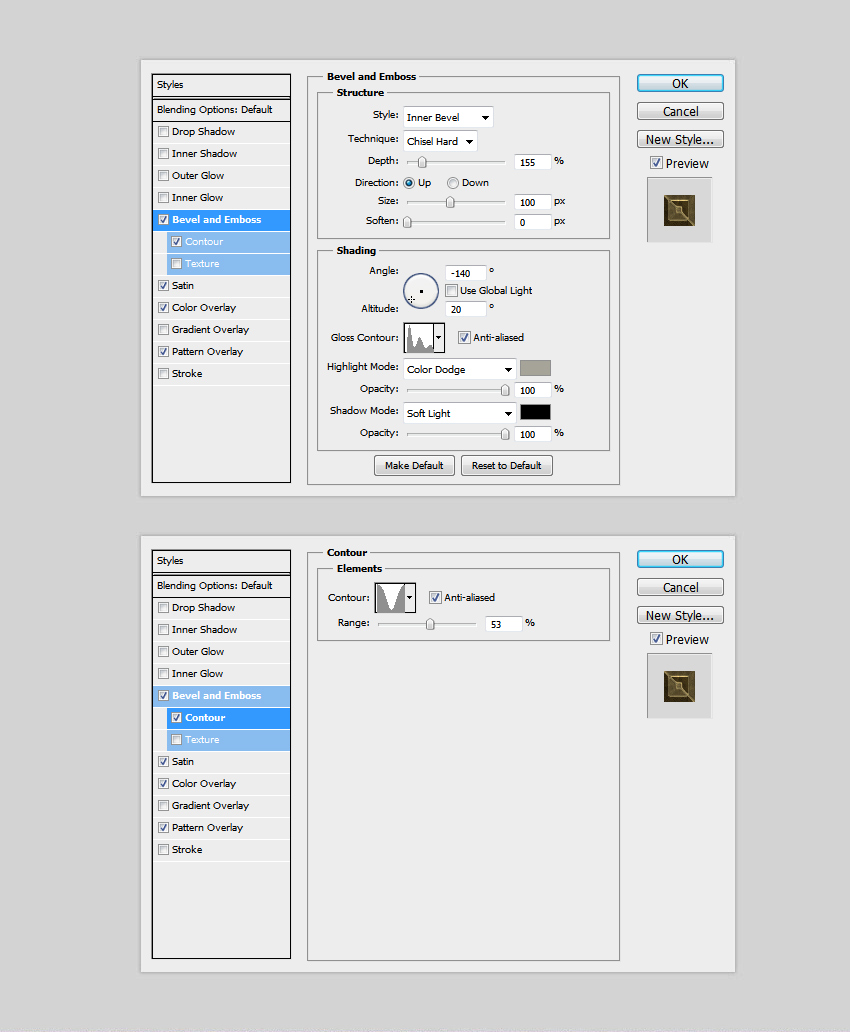Expand Contour dropdown arrow in lower dialog
Viewport: 850px width, 1032px height.
[x=410, y=598]
